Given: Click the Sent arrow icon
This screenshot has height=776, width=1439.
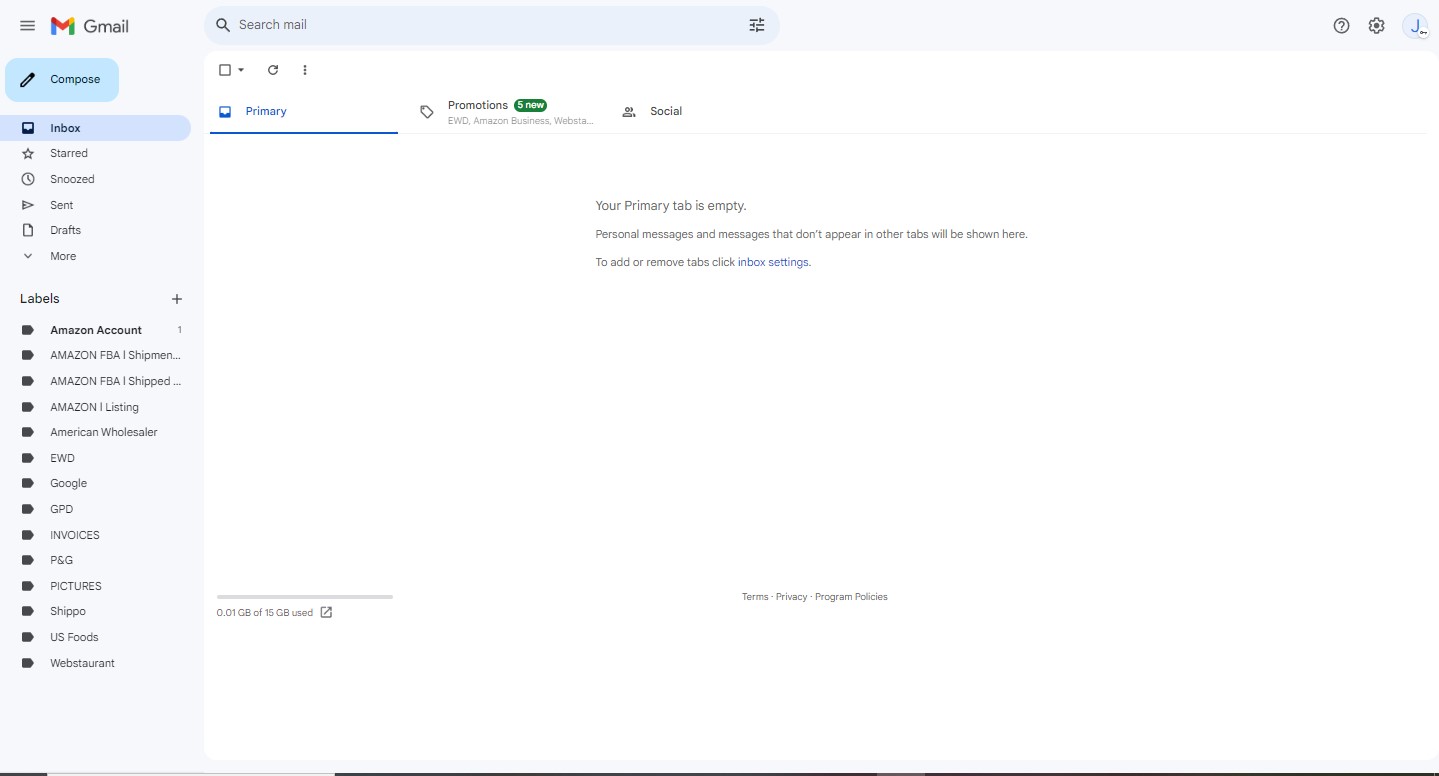Looking at the screenshot, I should click(x=28, y=205).
